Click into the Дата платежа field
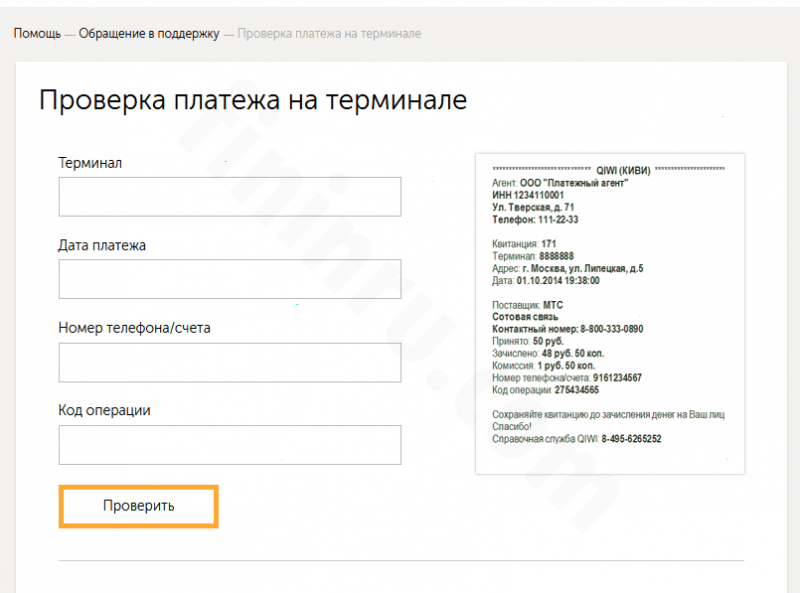This screenshot has height=593, width=800. coord(230,279)
